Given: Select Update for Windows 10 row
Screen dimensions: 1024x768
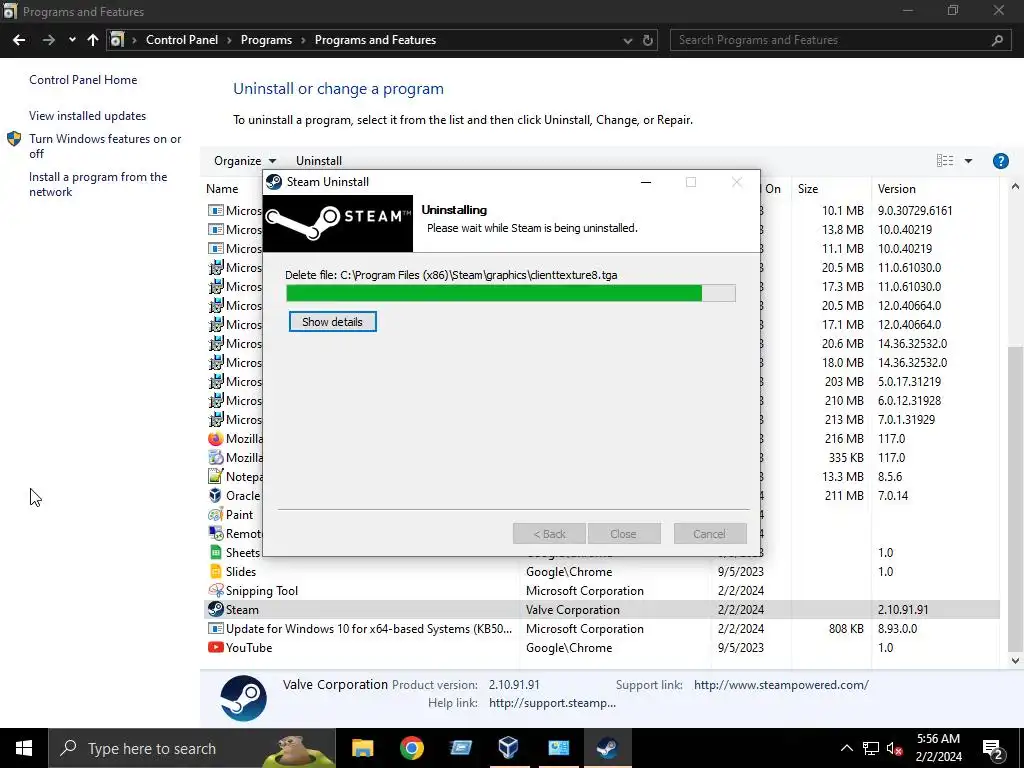Looking at the screenshot, I should [601, 629].
